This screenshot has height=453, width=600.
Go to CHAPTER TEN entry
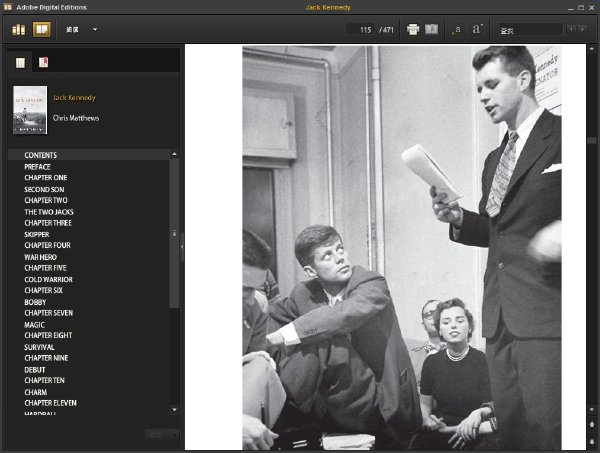pos(44,381)
